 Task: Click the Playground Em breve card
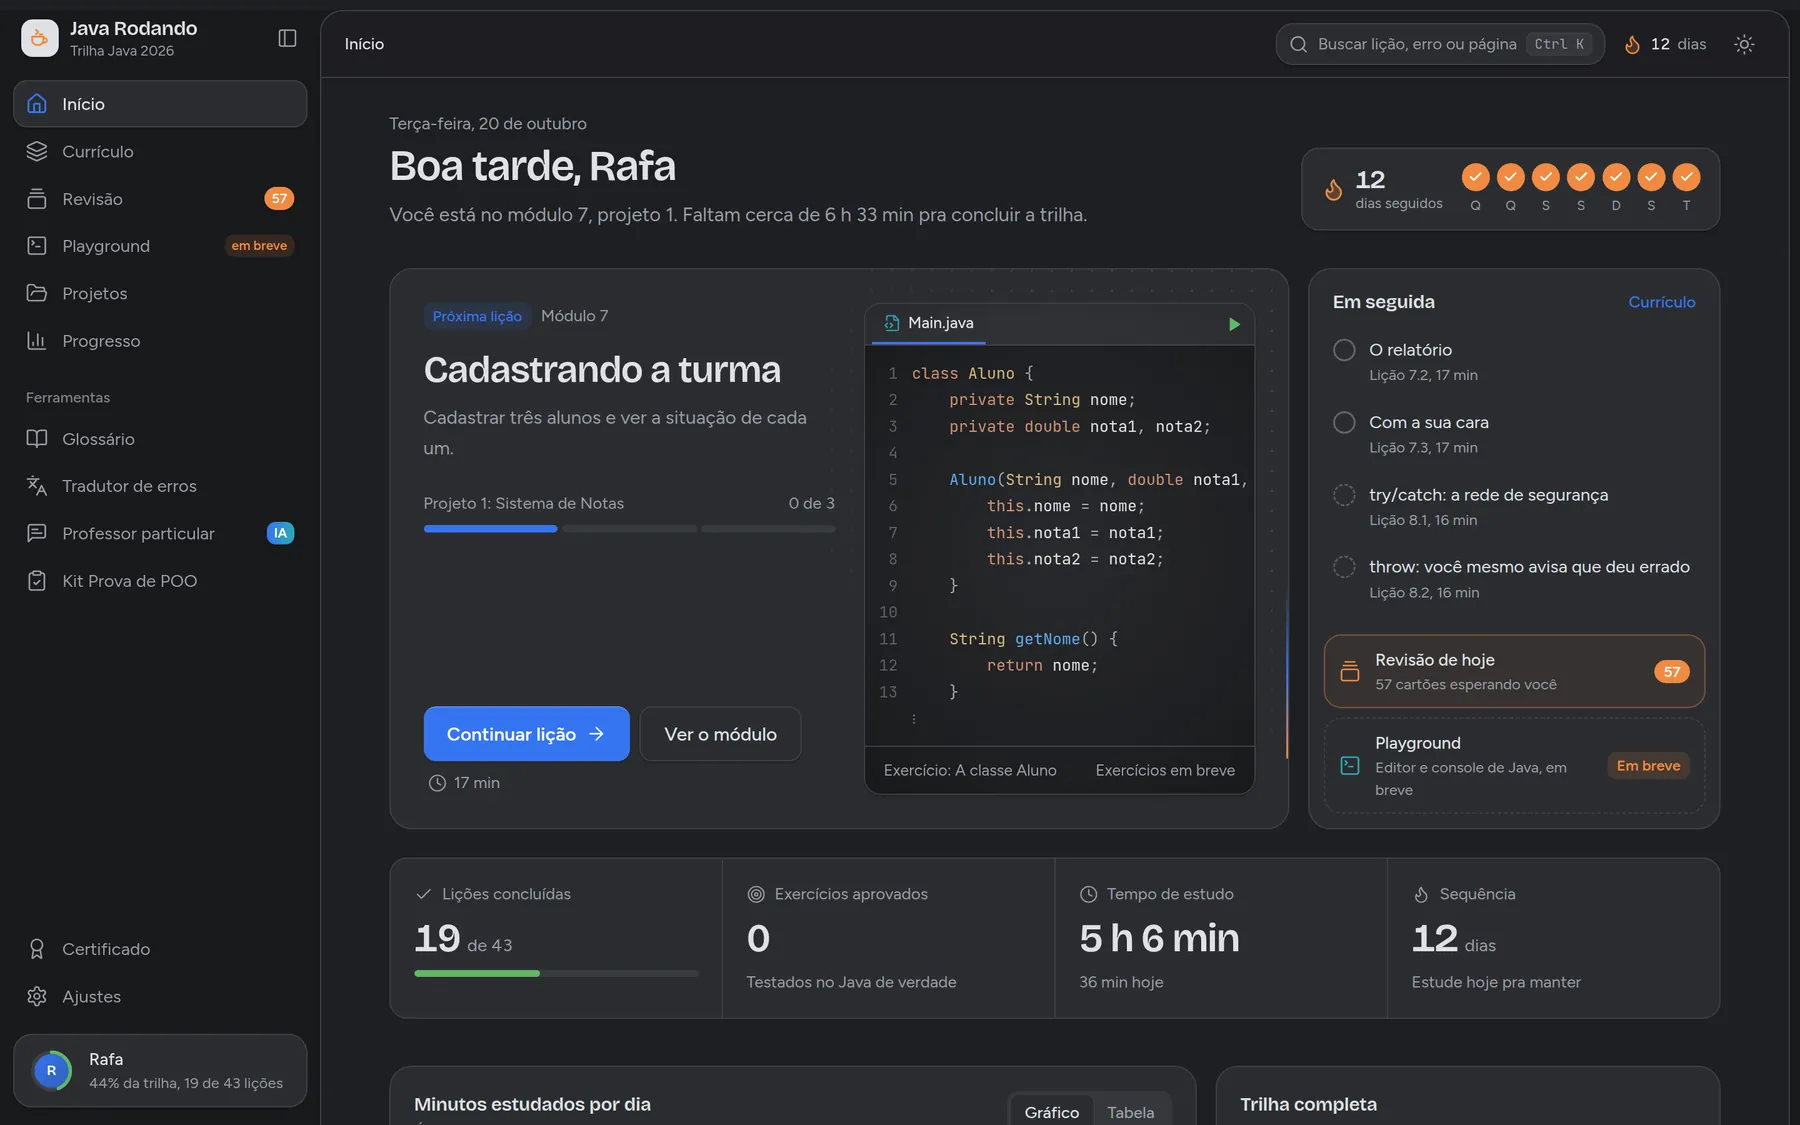[1514, 766]
